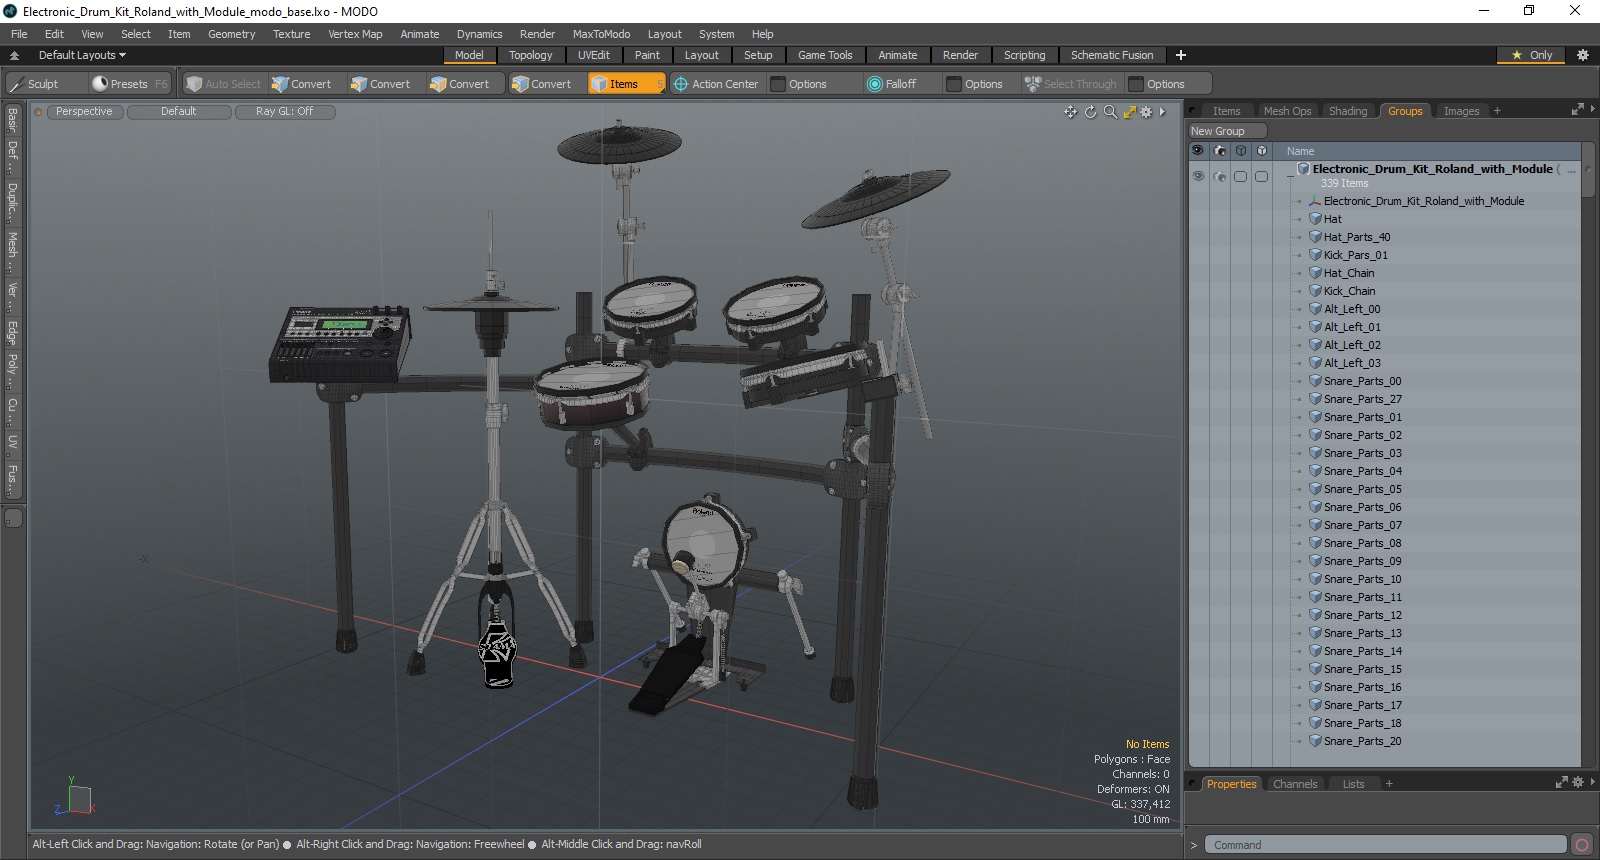Click the viewport pan (move) icon

pyautogui.click(x=1071, y=112)
